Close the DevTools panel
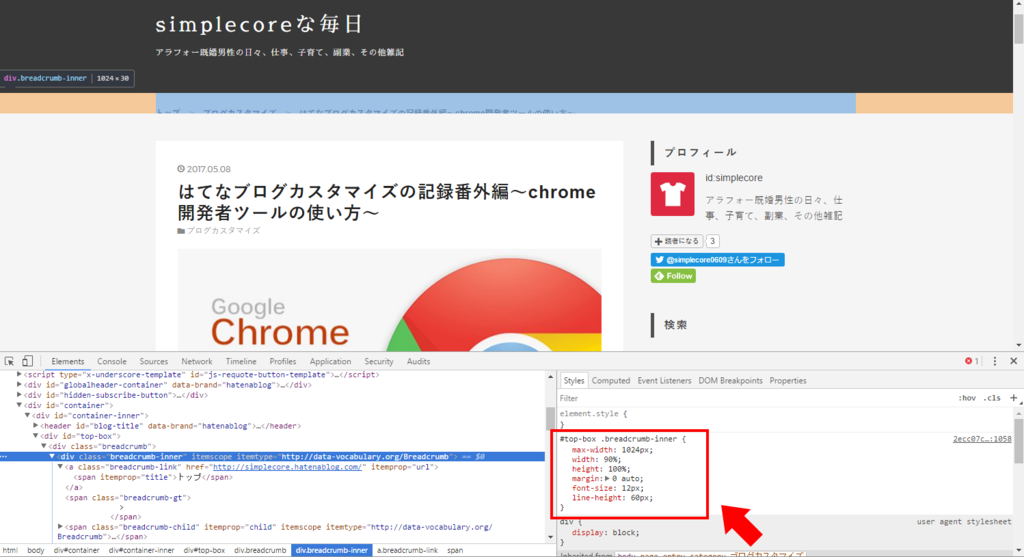The image size is (1024, 557). [1014, 361]
